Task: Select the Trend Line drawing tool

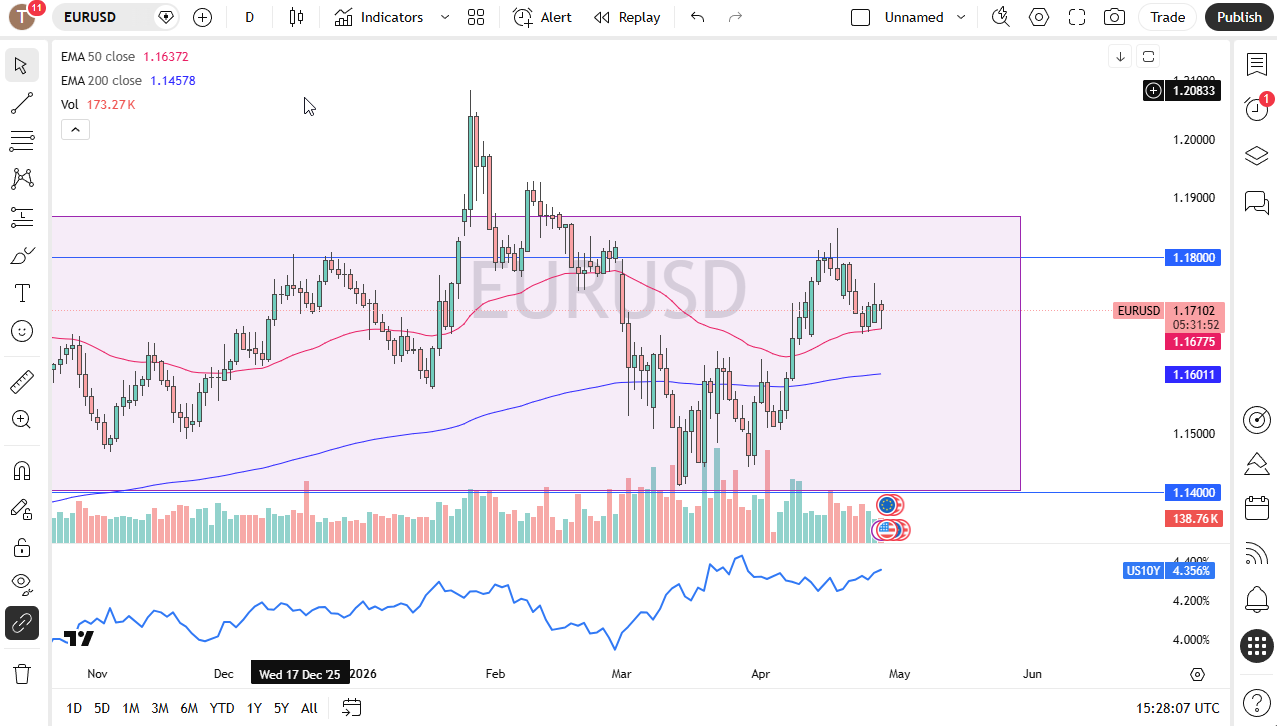Action: [22, 103]
